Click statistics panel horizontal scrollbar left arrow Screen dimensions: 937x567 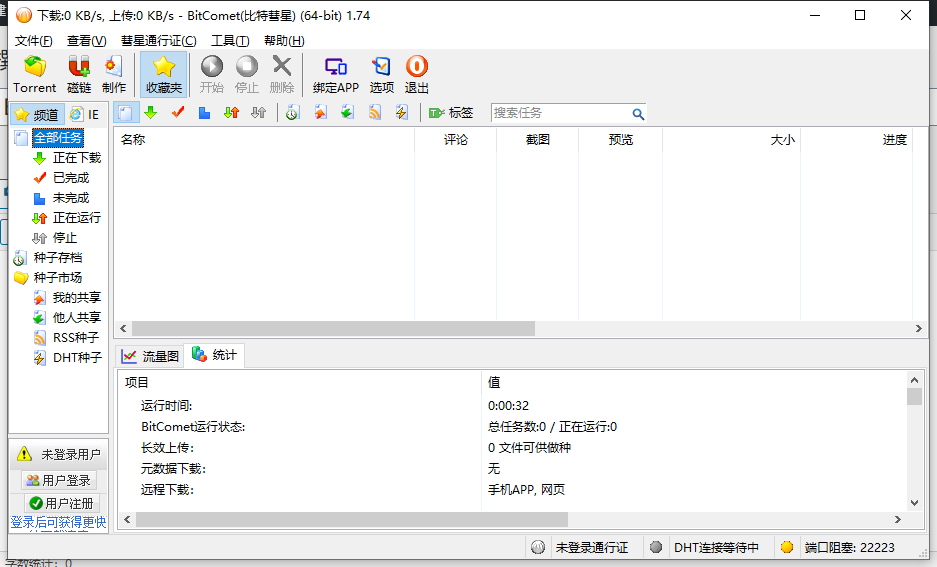[127, 520]
